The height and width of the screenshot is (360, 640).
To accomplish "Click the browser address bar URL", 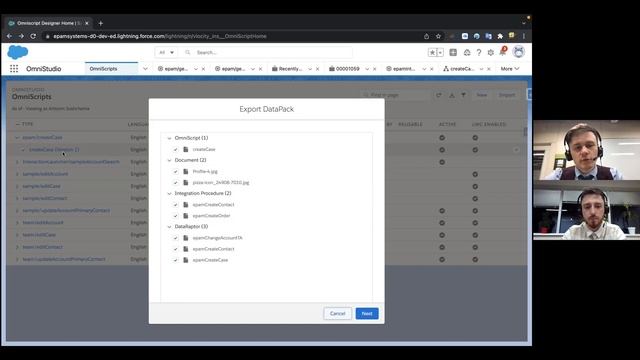I will [x=160, y=36].
